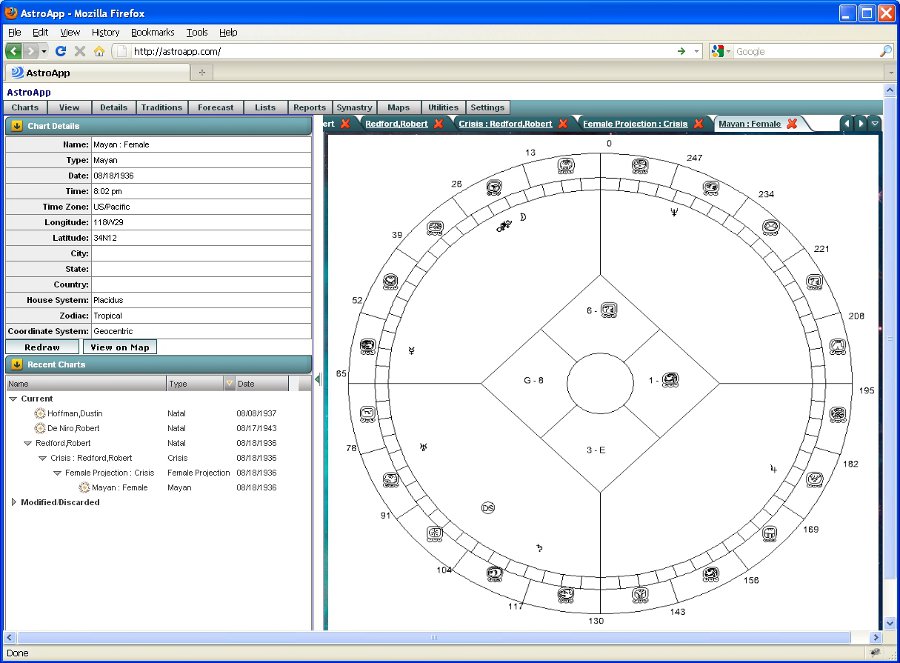Collapse the Current tree group
The image size is (900, 663).
click(x=13, y=399)
